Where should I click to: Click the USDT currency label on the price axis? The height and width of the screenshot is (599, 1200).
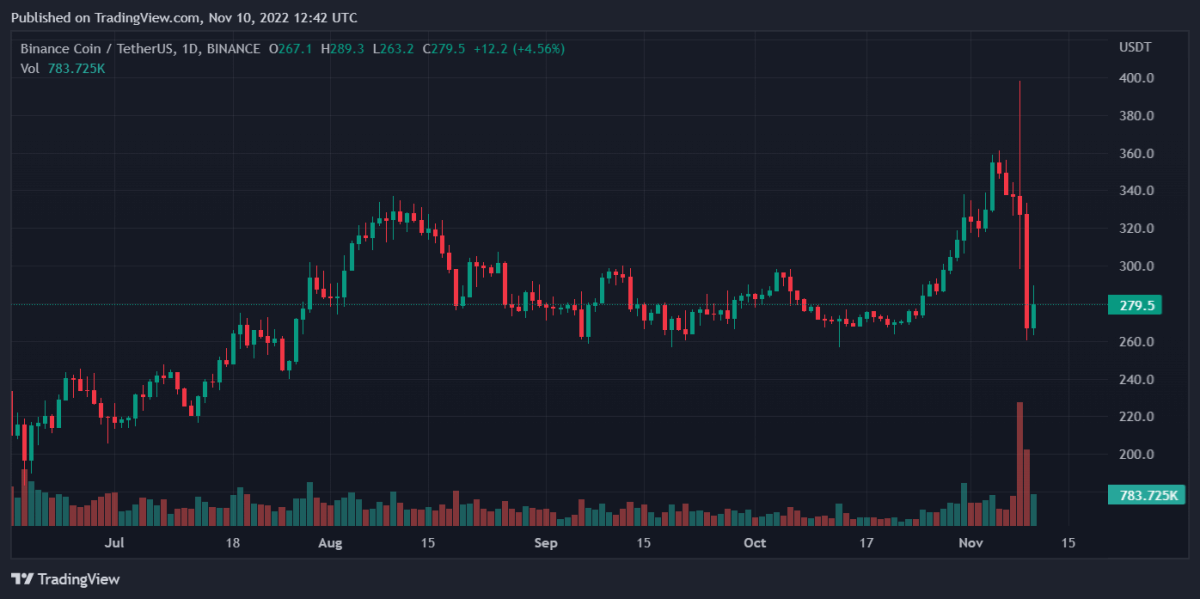coord(1134,48)
